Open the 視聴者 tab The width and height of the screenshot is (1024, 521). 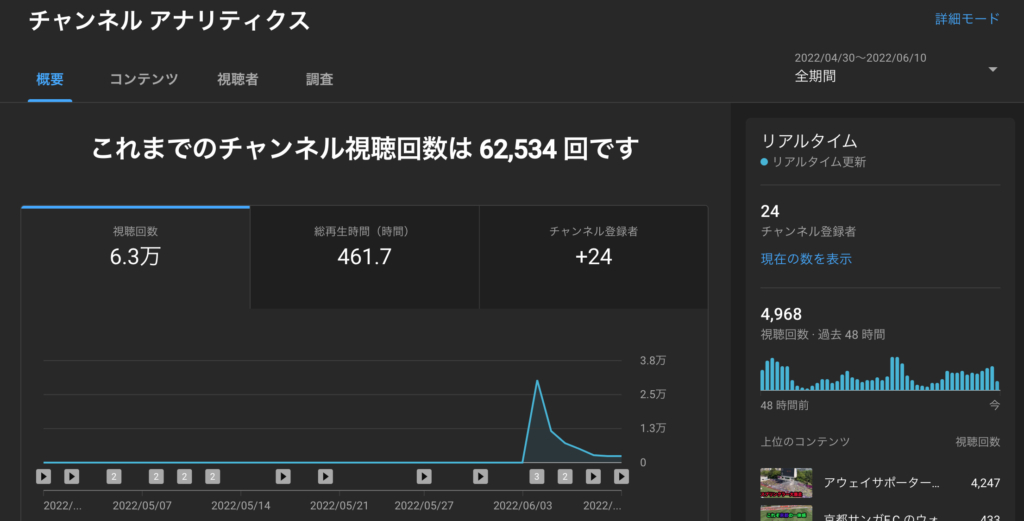coord(238,79)
